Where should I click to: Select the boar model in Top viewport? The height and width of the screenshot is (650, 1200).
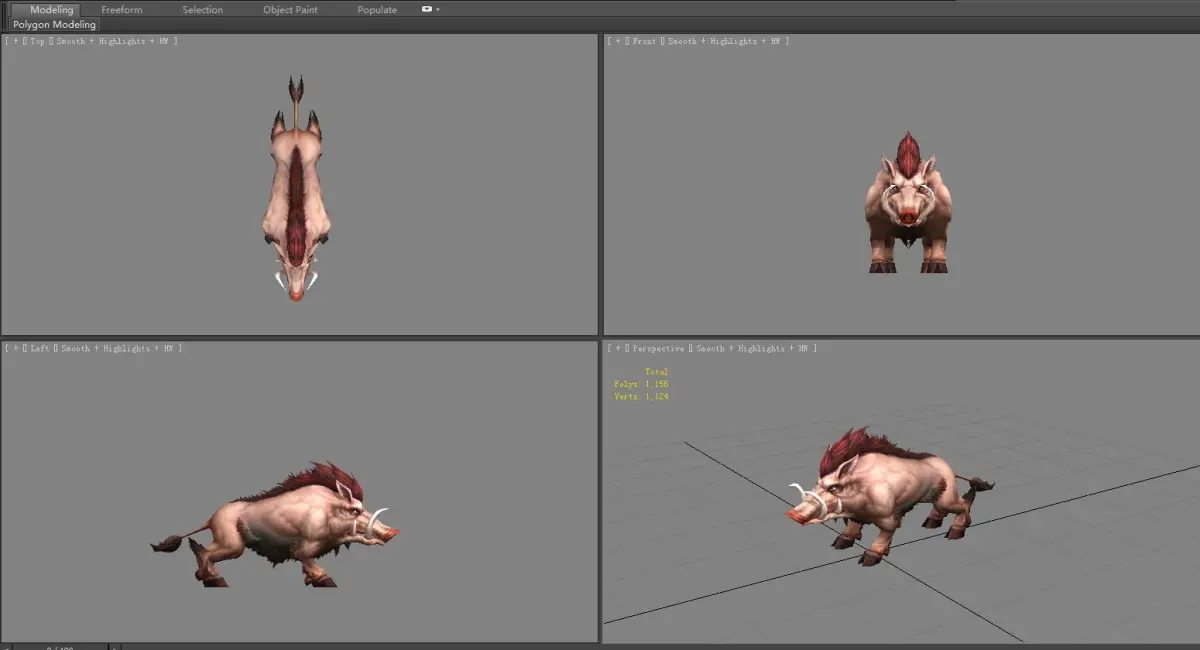point(295,190)
